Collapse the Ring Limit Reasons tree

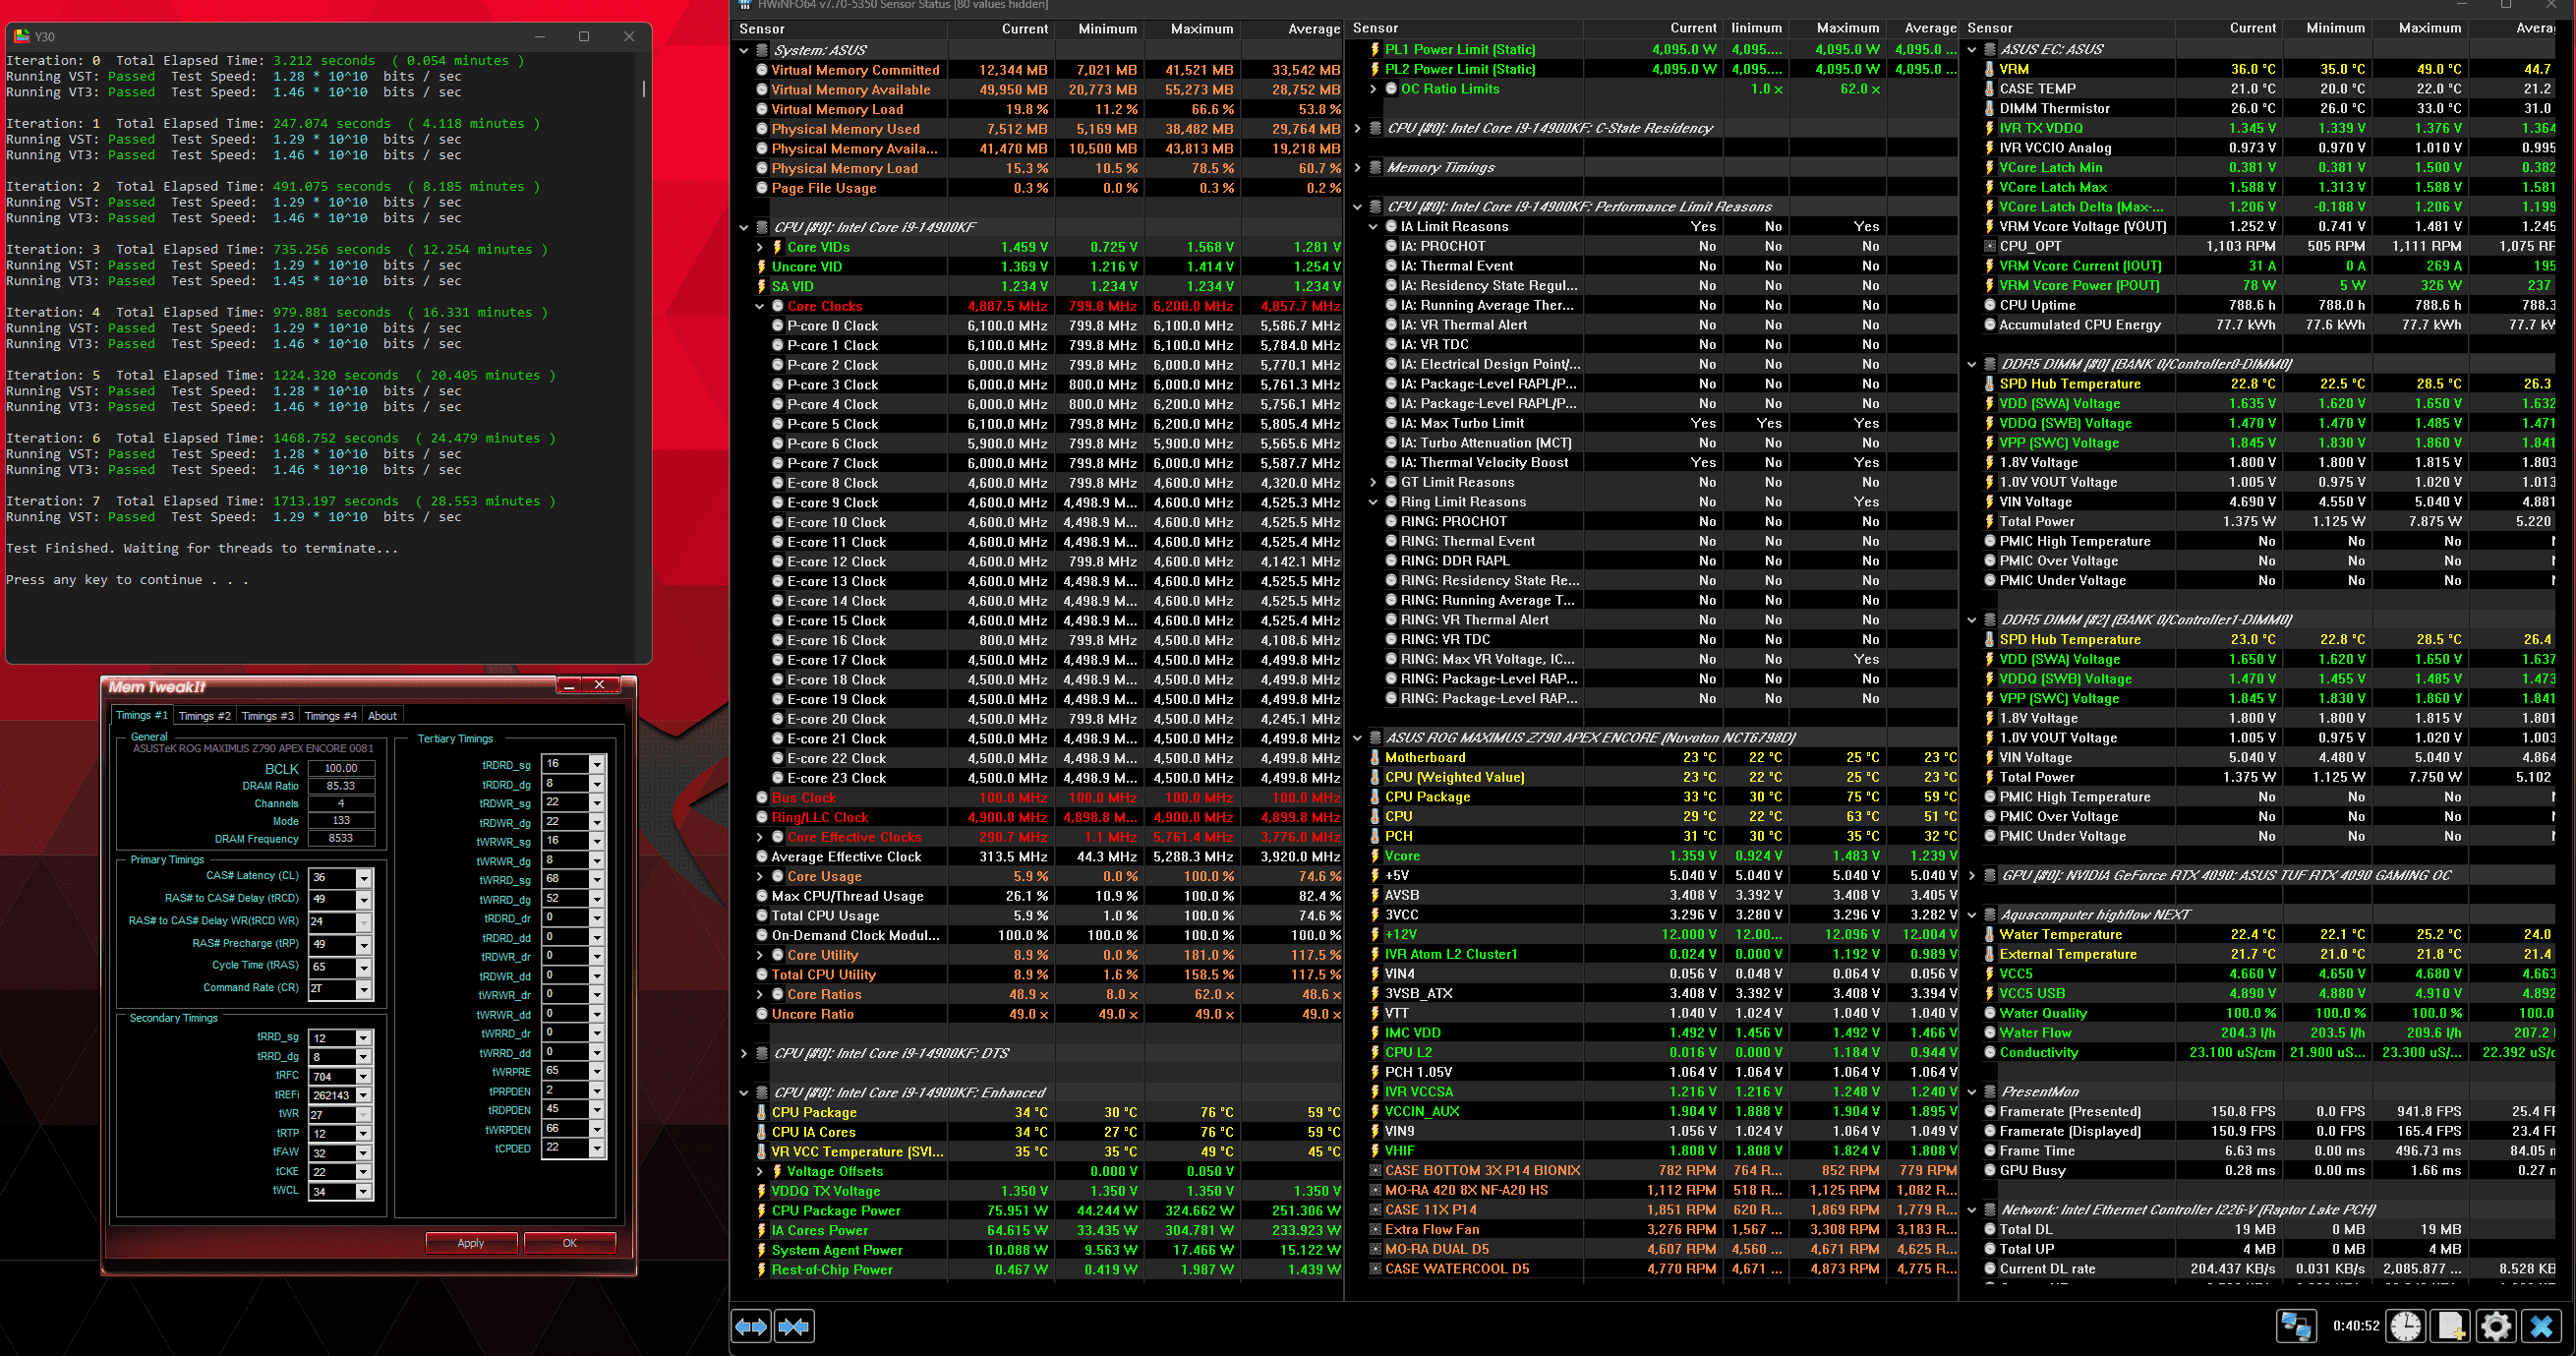point(1374,502)
